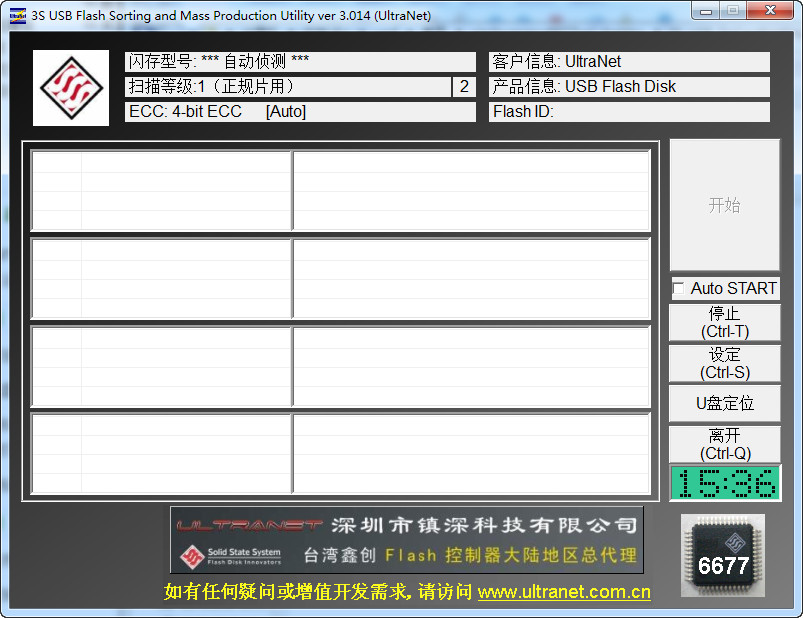Image resolution: width=803 pixels, height=618 pixels.
Task: Click the 客户信息: UltraNet field
Action: (x=629, y=61)
